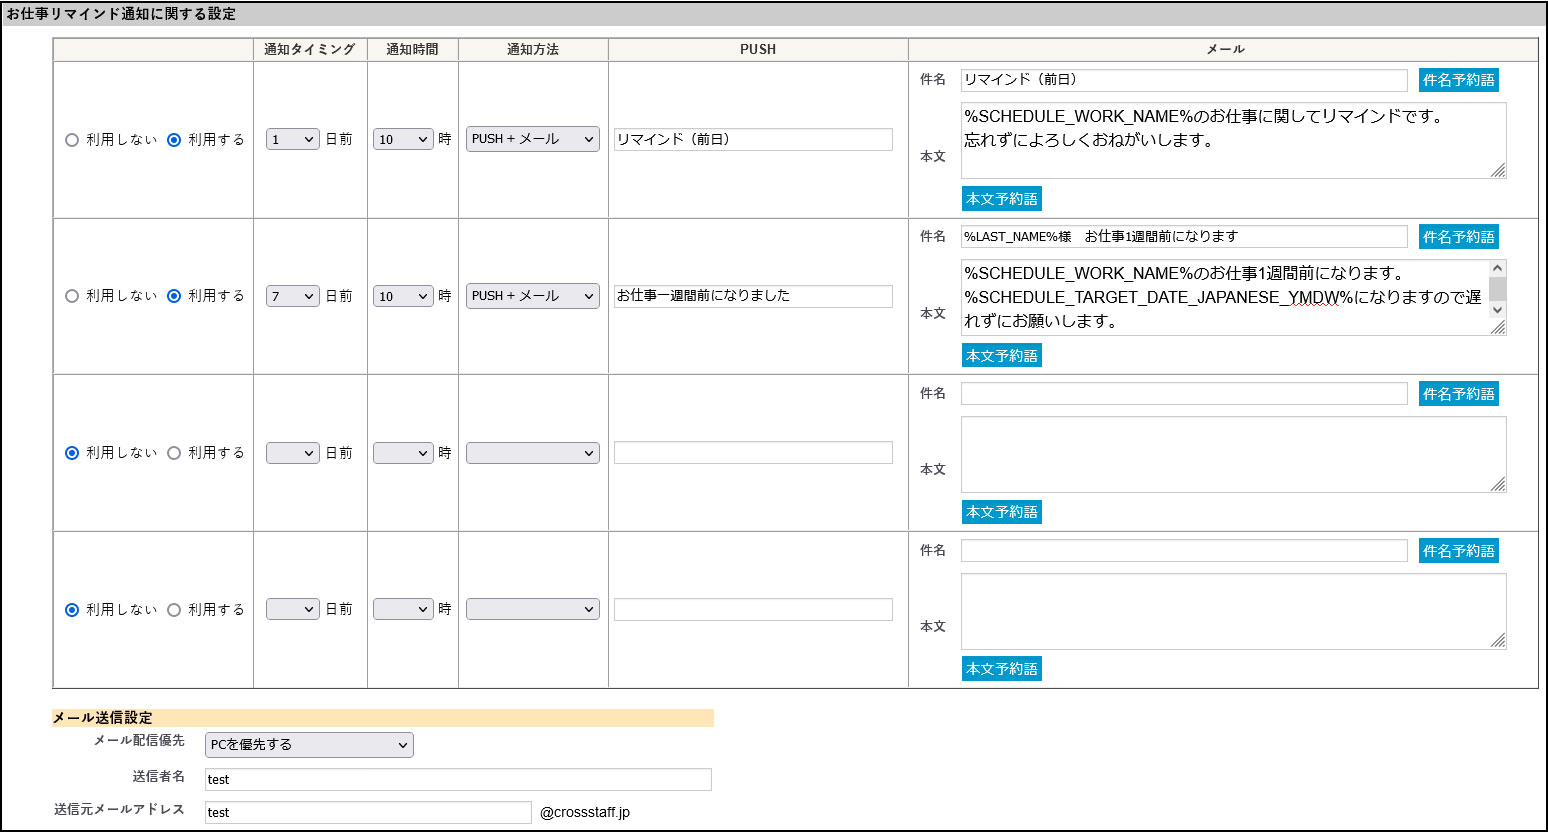Viewport: 1548px width, 833px height.
Task: Click 本文予約語 under 忘れずによろしくおねがいします body
Action: (1001, 199)
